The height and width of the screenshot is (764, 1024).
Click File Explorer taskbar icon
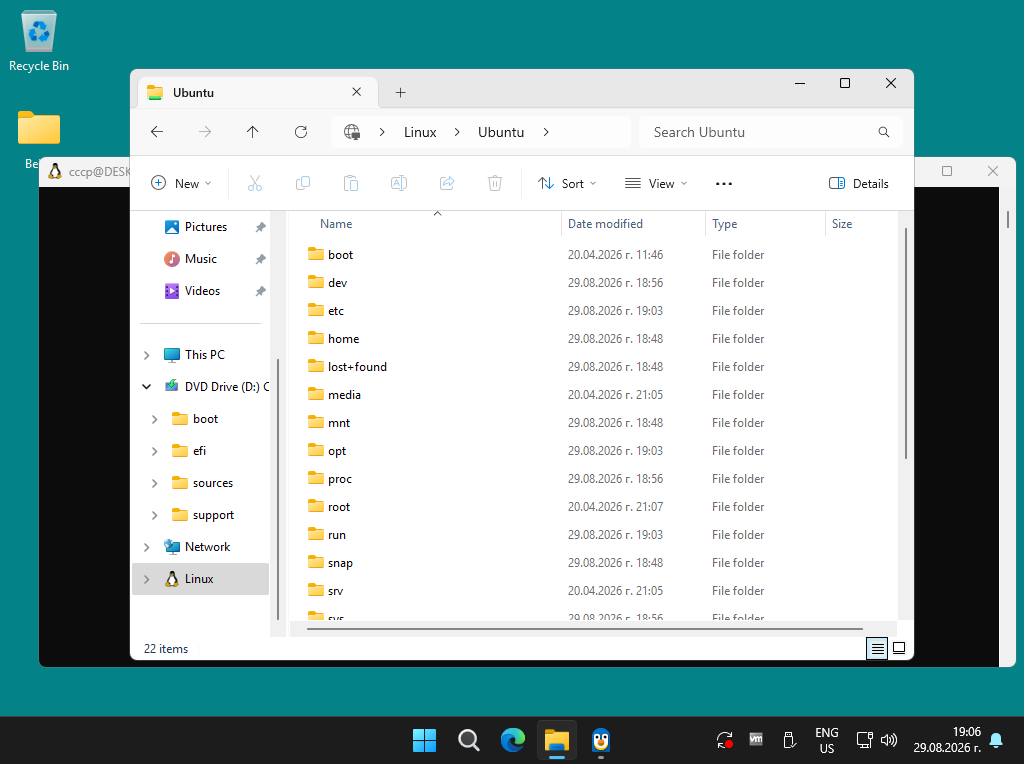[557, 740]
